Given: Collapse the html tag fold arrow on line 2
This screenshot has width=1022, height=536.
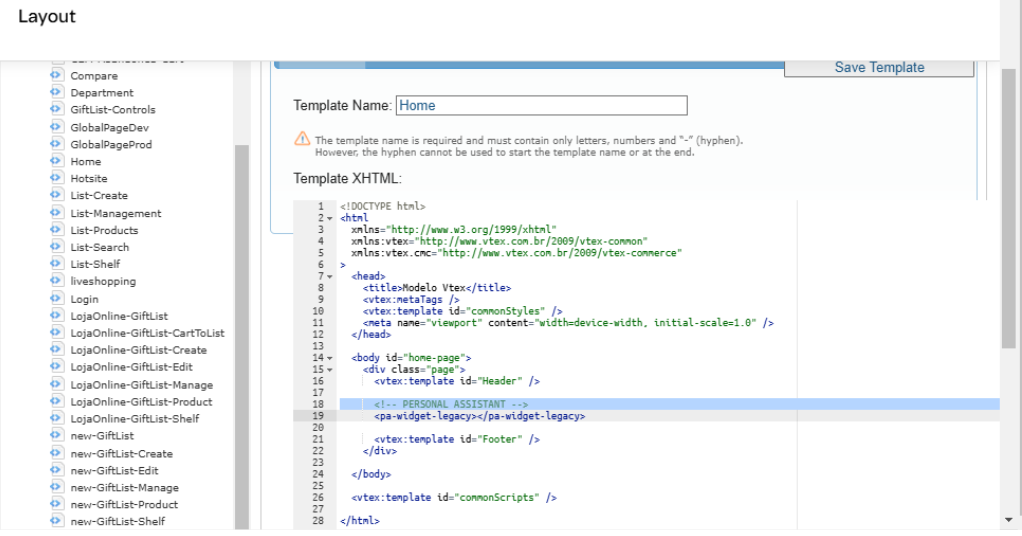Looking at the screenshot, I should (x=330, y=218).
